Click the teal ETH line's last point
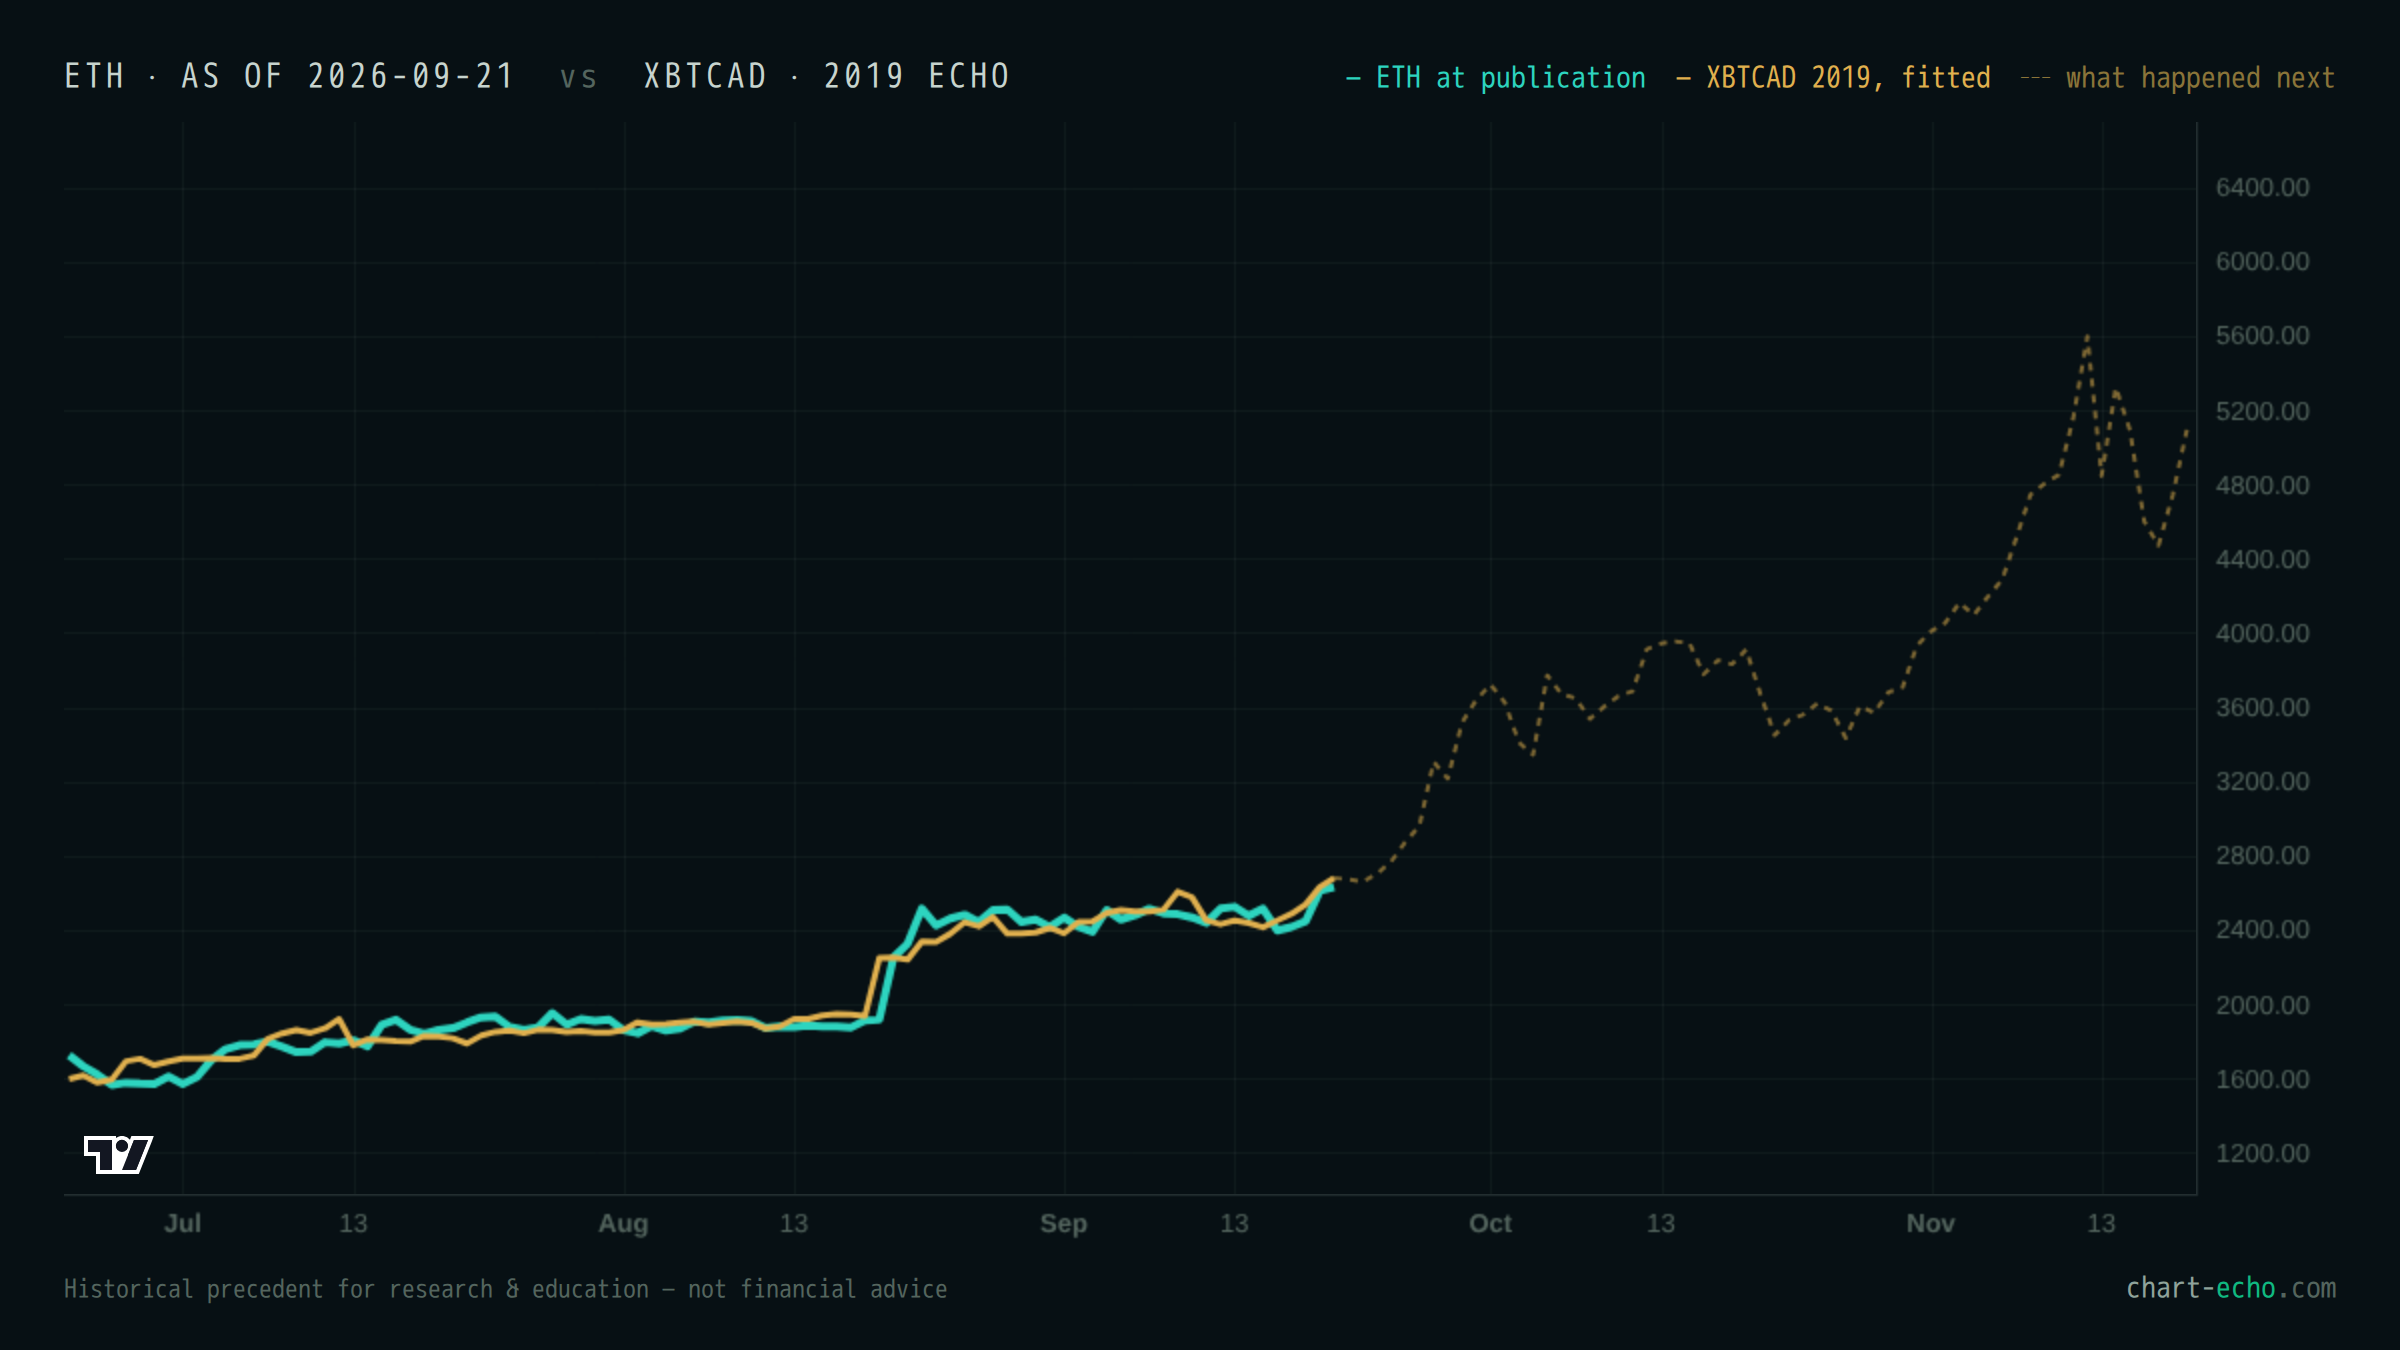The height and width of the screenshot is (1350, 2400). tap(1330, 887)
